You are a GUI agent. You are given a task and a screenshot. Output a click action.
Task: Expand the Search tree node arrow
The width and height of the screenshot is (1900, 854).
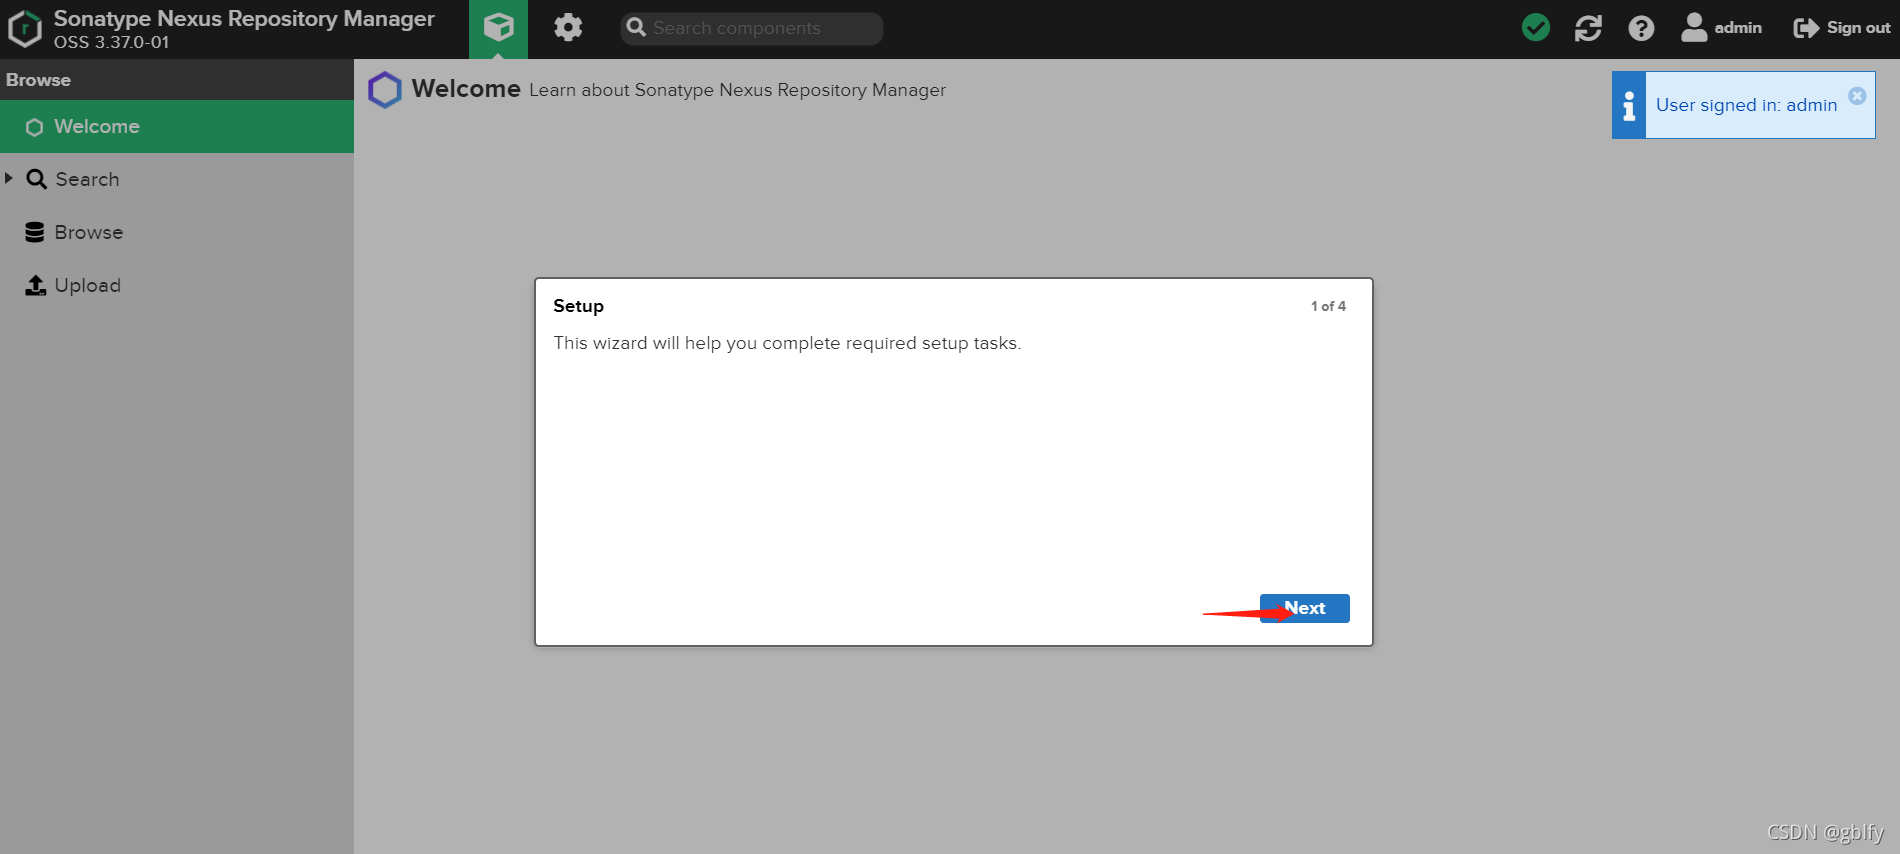click(9, 178)
